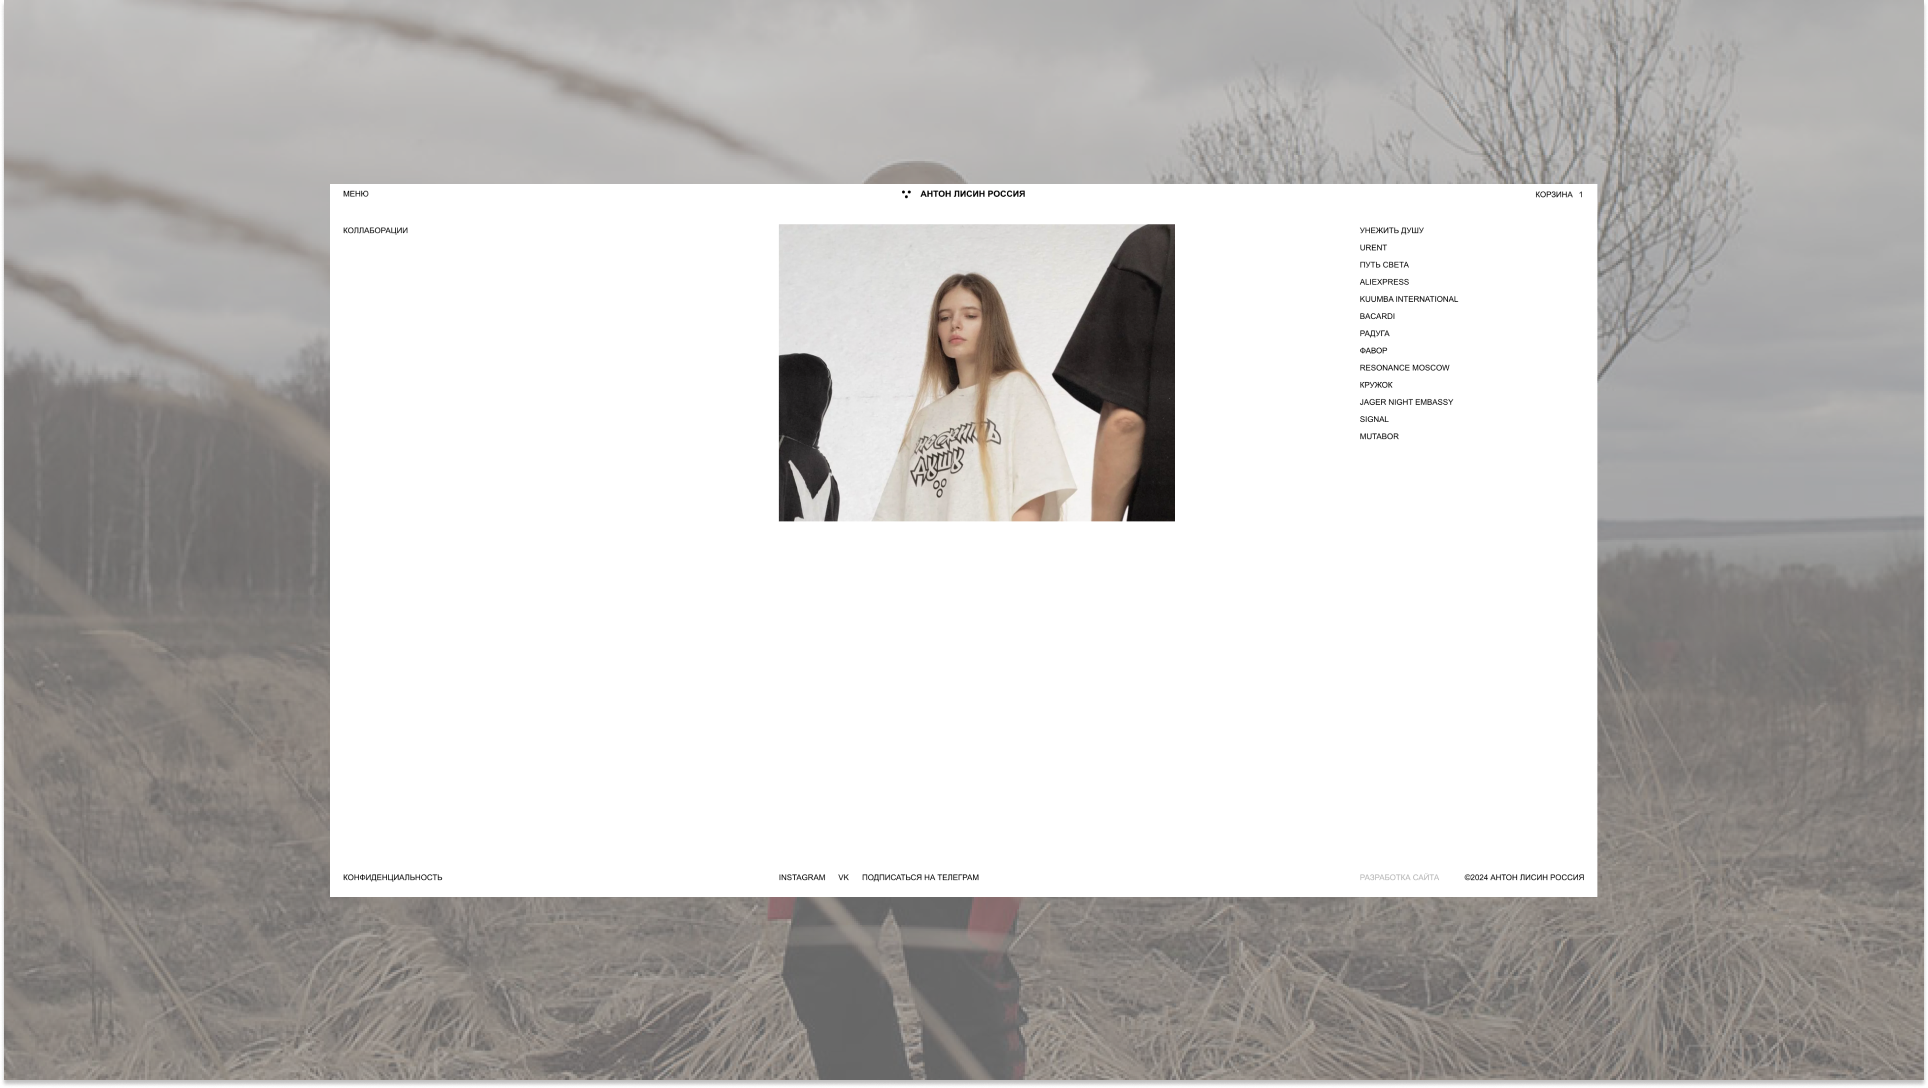Open the УНЕЖИТЬ ДУШУ collaboration
This screenshot has width=1928, height=1088.
(x=1391, y=231)
